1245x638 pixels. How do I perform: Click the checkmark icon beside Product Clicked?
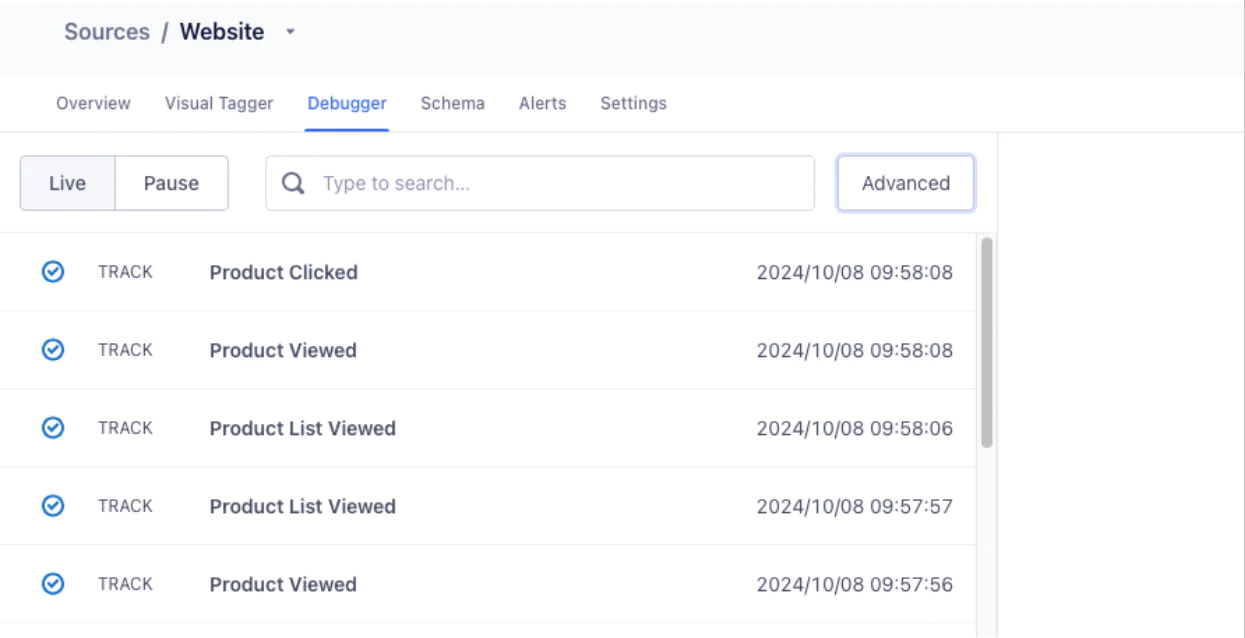(x=52, y=271)
